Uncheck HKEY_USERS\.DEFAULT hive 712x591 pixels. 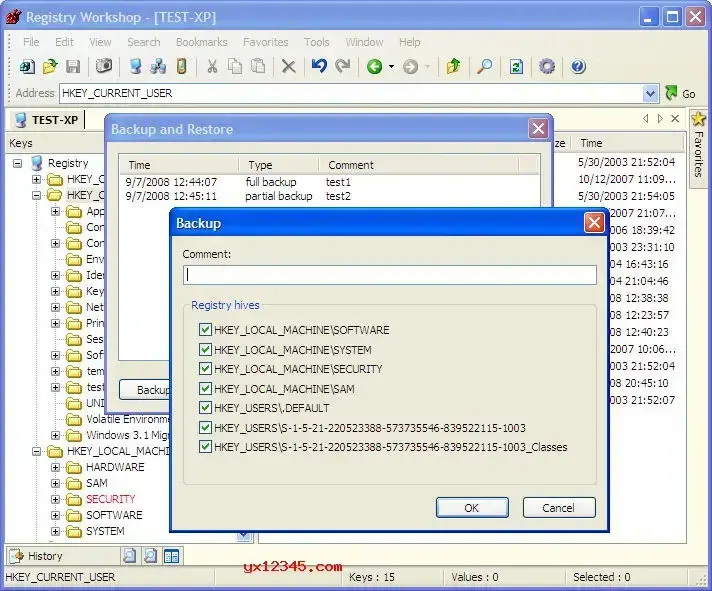[205, 408]
